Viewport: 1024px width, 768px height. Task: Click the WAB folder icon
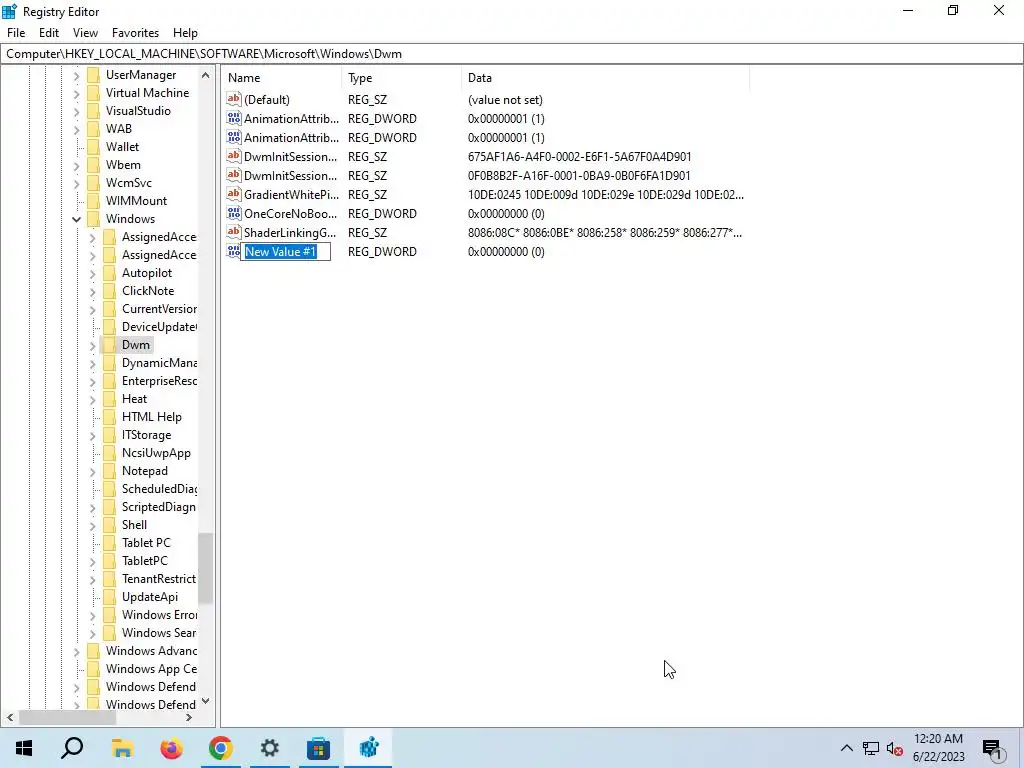pos(93,129)
